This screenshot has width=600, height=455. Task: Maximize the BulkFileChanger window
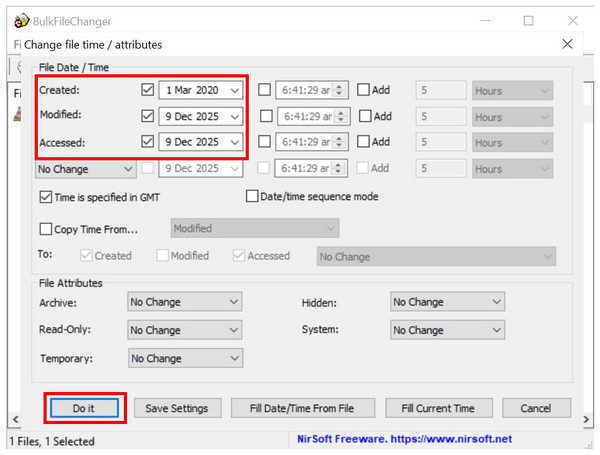pos(528,21)
